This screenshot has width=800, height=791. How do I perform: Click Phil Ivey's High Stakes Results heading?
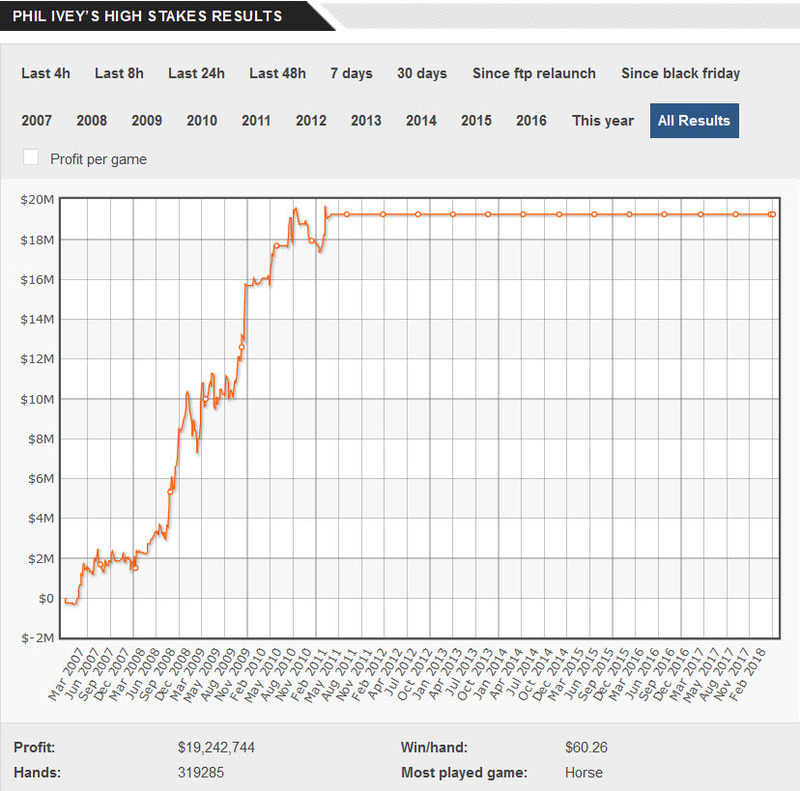point(147,16)
